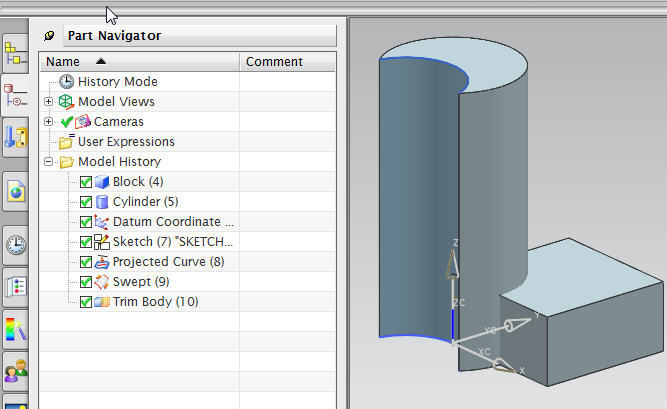Image resolution: width=667 pixels, height=409 pixels.
Task: Select the Block (4) feature
Action: [138, 182]
